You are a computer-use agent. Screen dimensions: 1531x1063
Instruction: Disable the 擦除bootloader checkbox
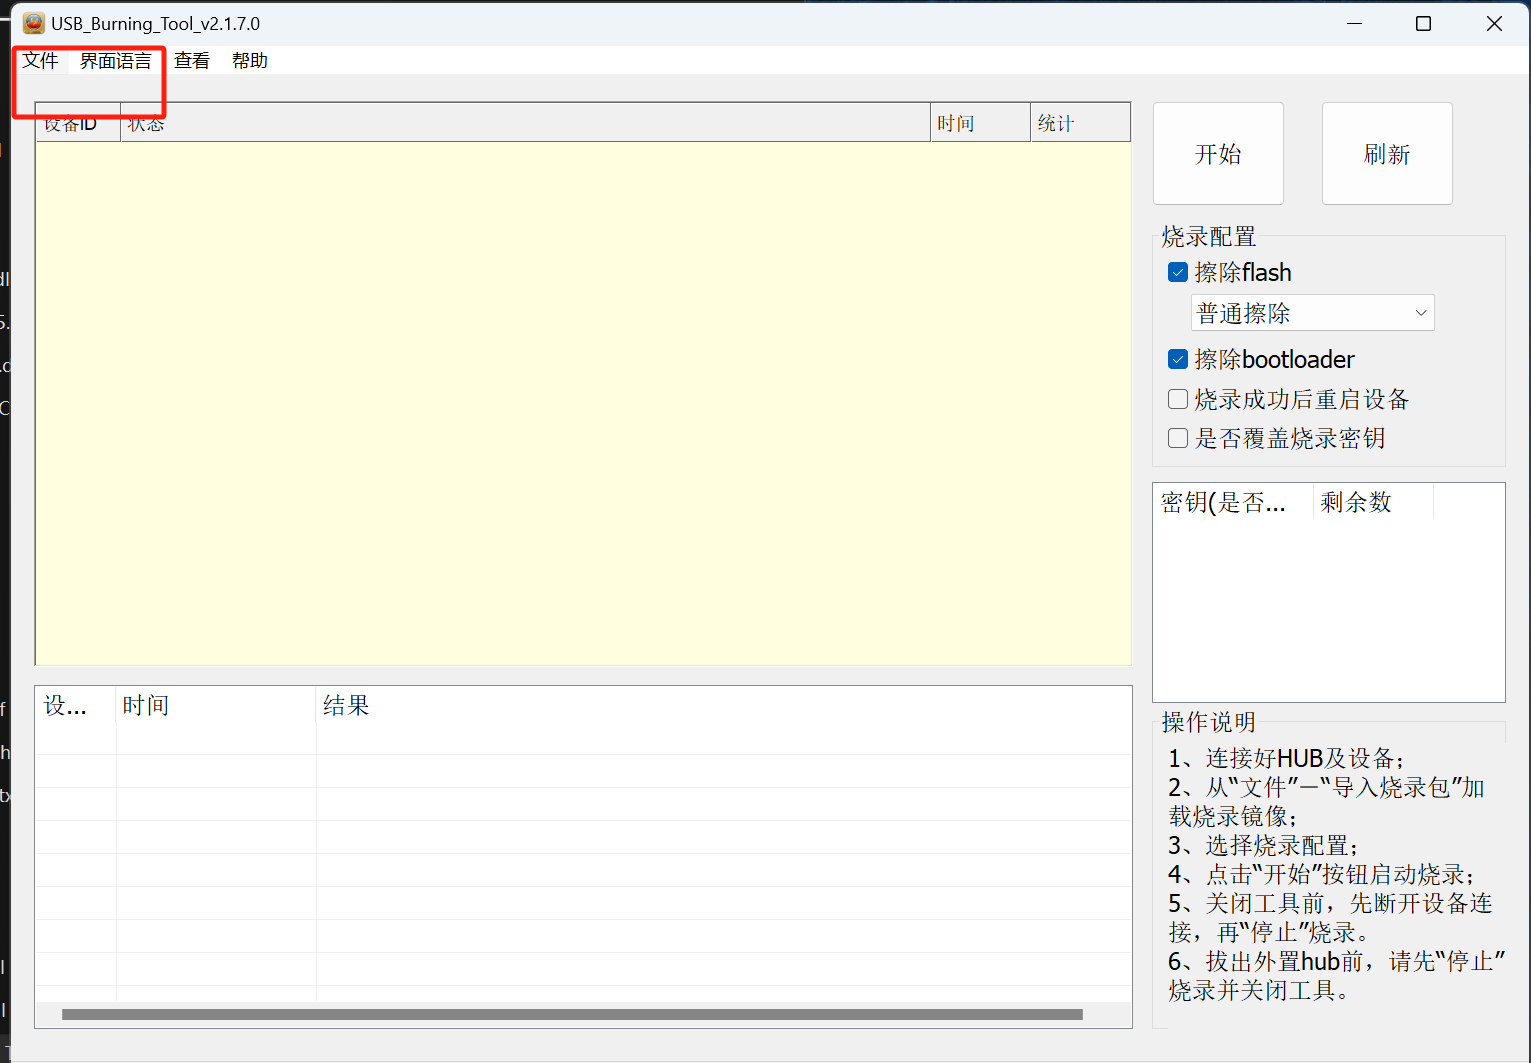[1178, 360]
